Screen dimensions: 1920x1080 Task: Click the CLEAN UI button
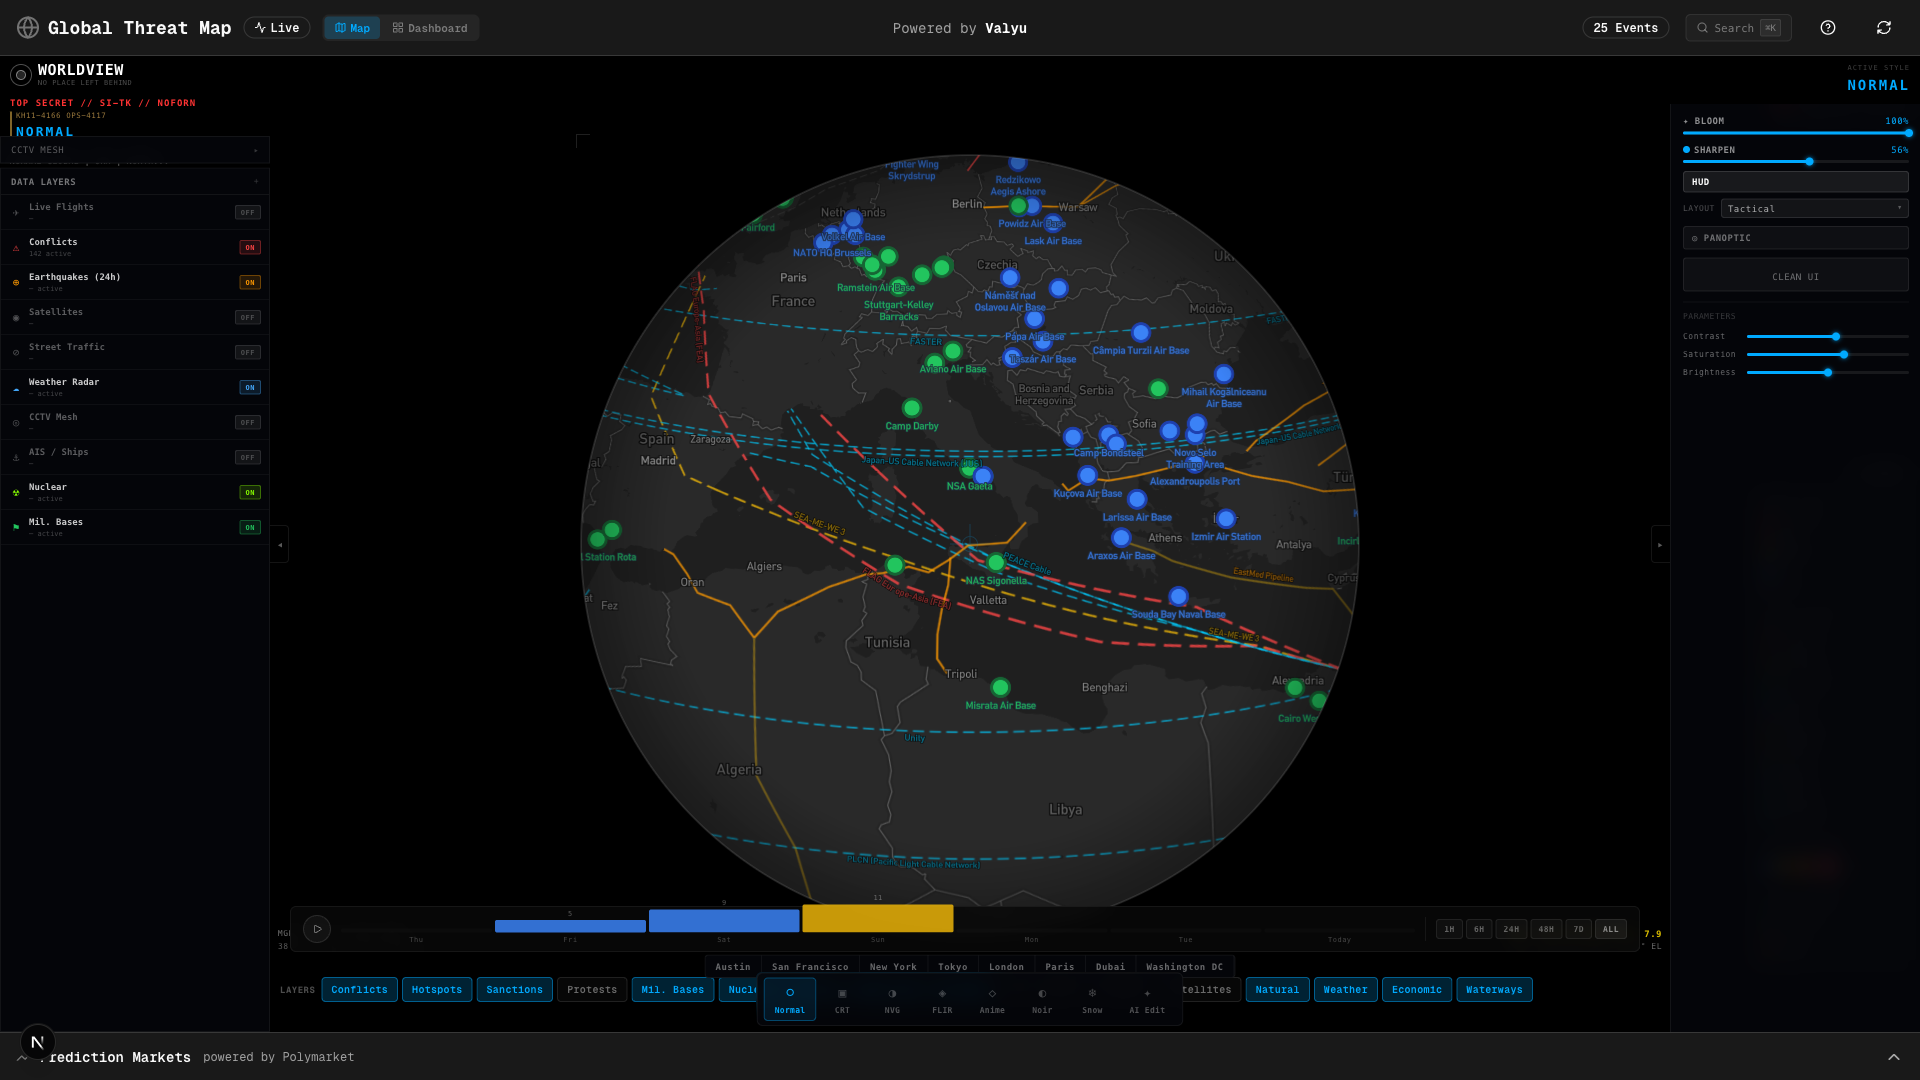[1795, 275]
